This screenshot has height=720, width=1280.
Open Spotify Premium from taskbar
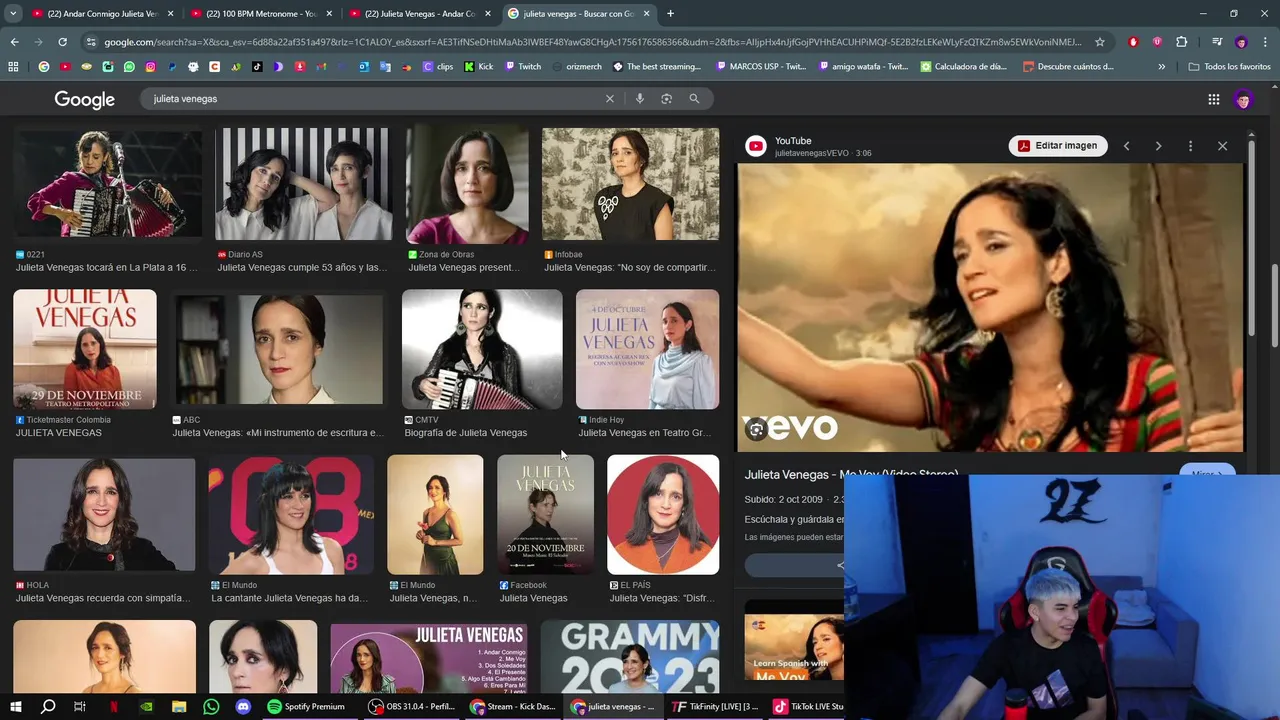[306, 707]
